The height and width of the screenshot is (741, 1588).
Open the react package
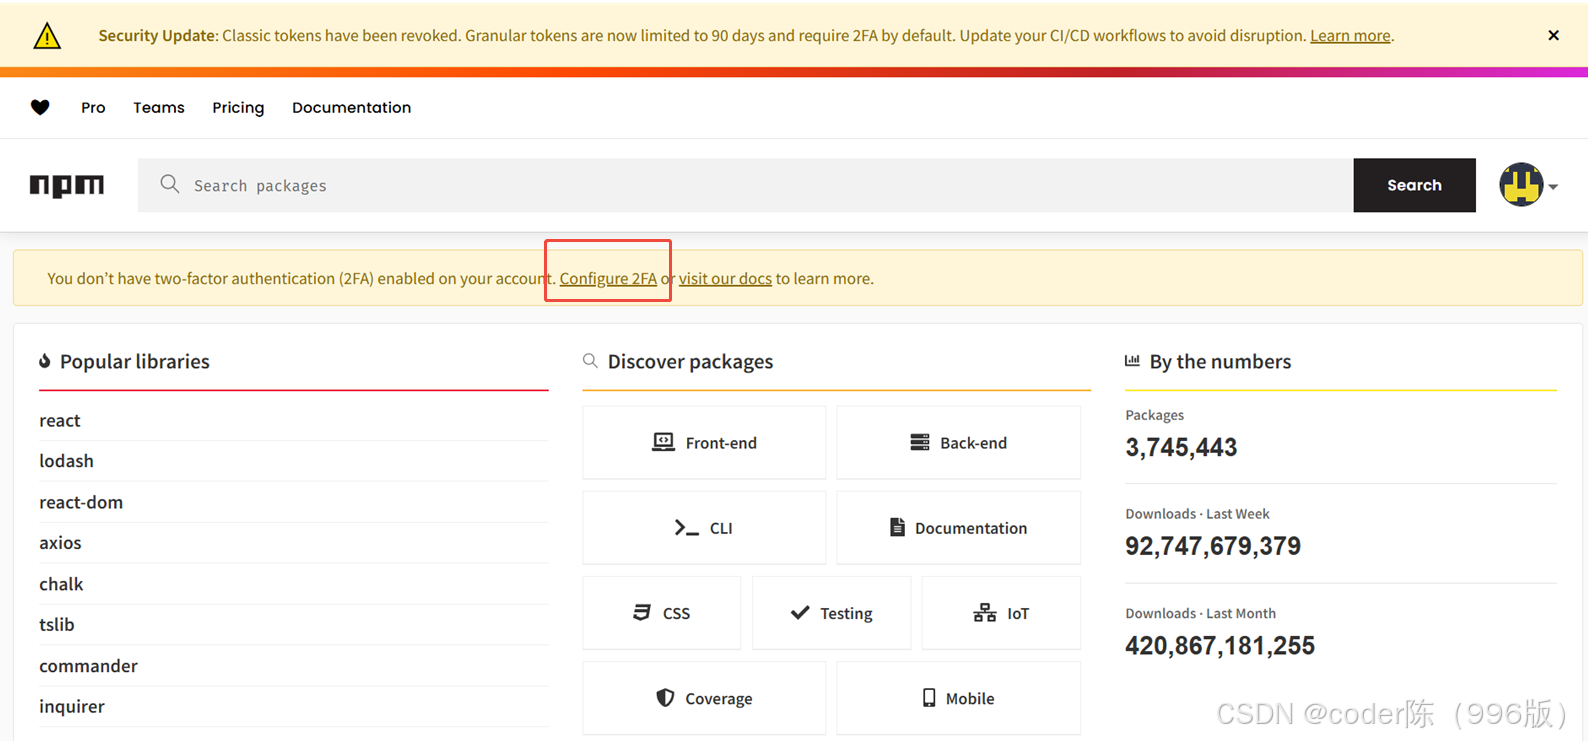coord(60,420)
